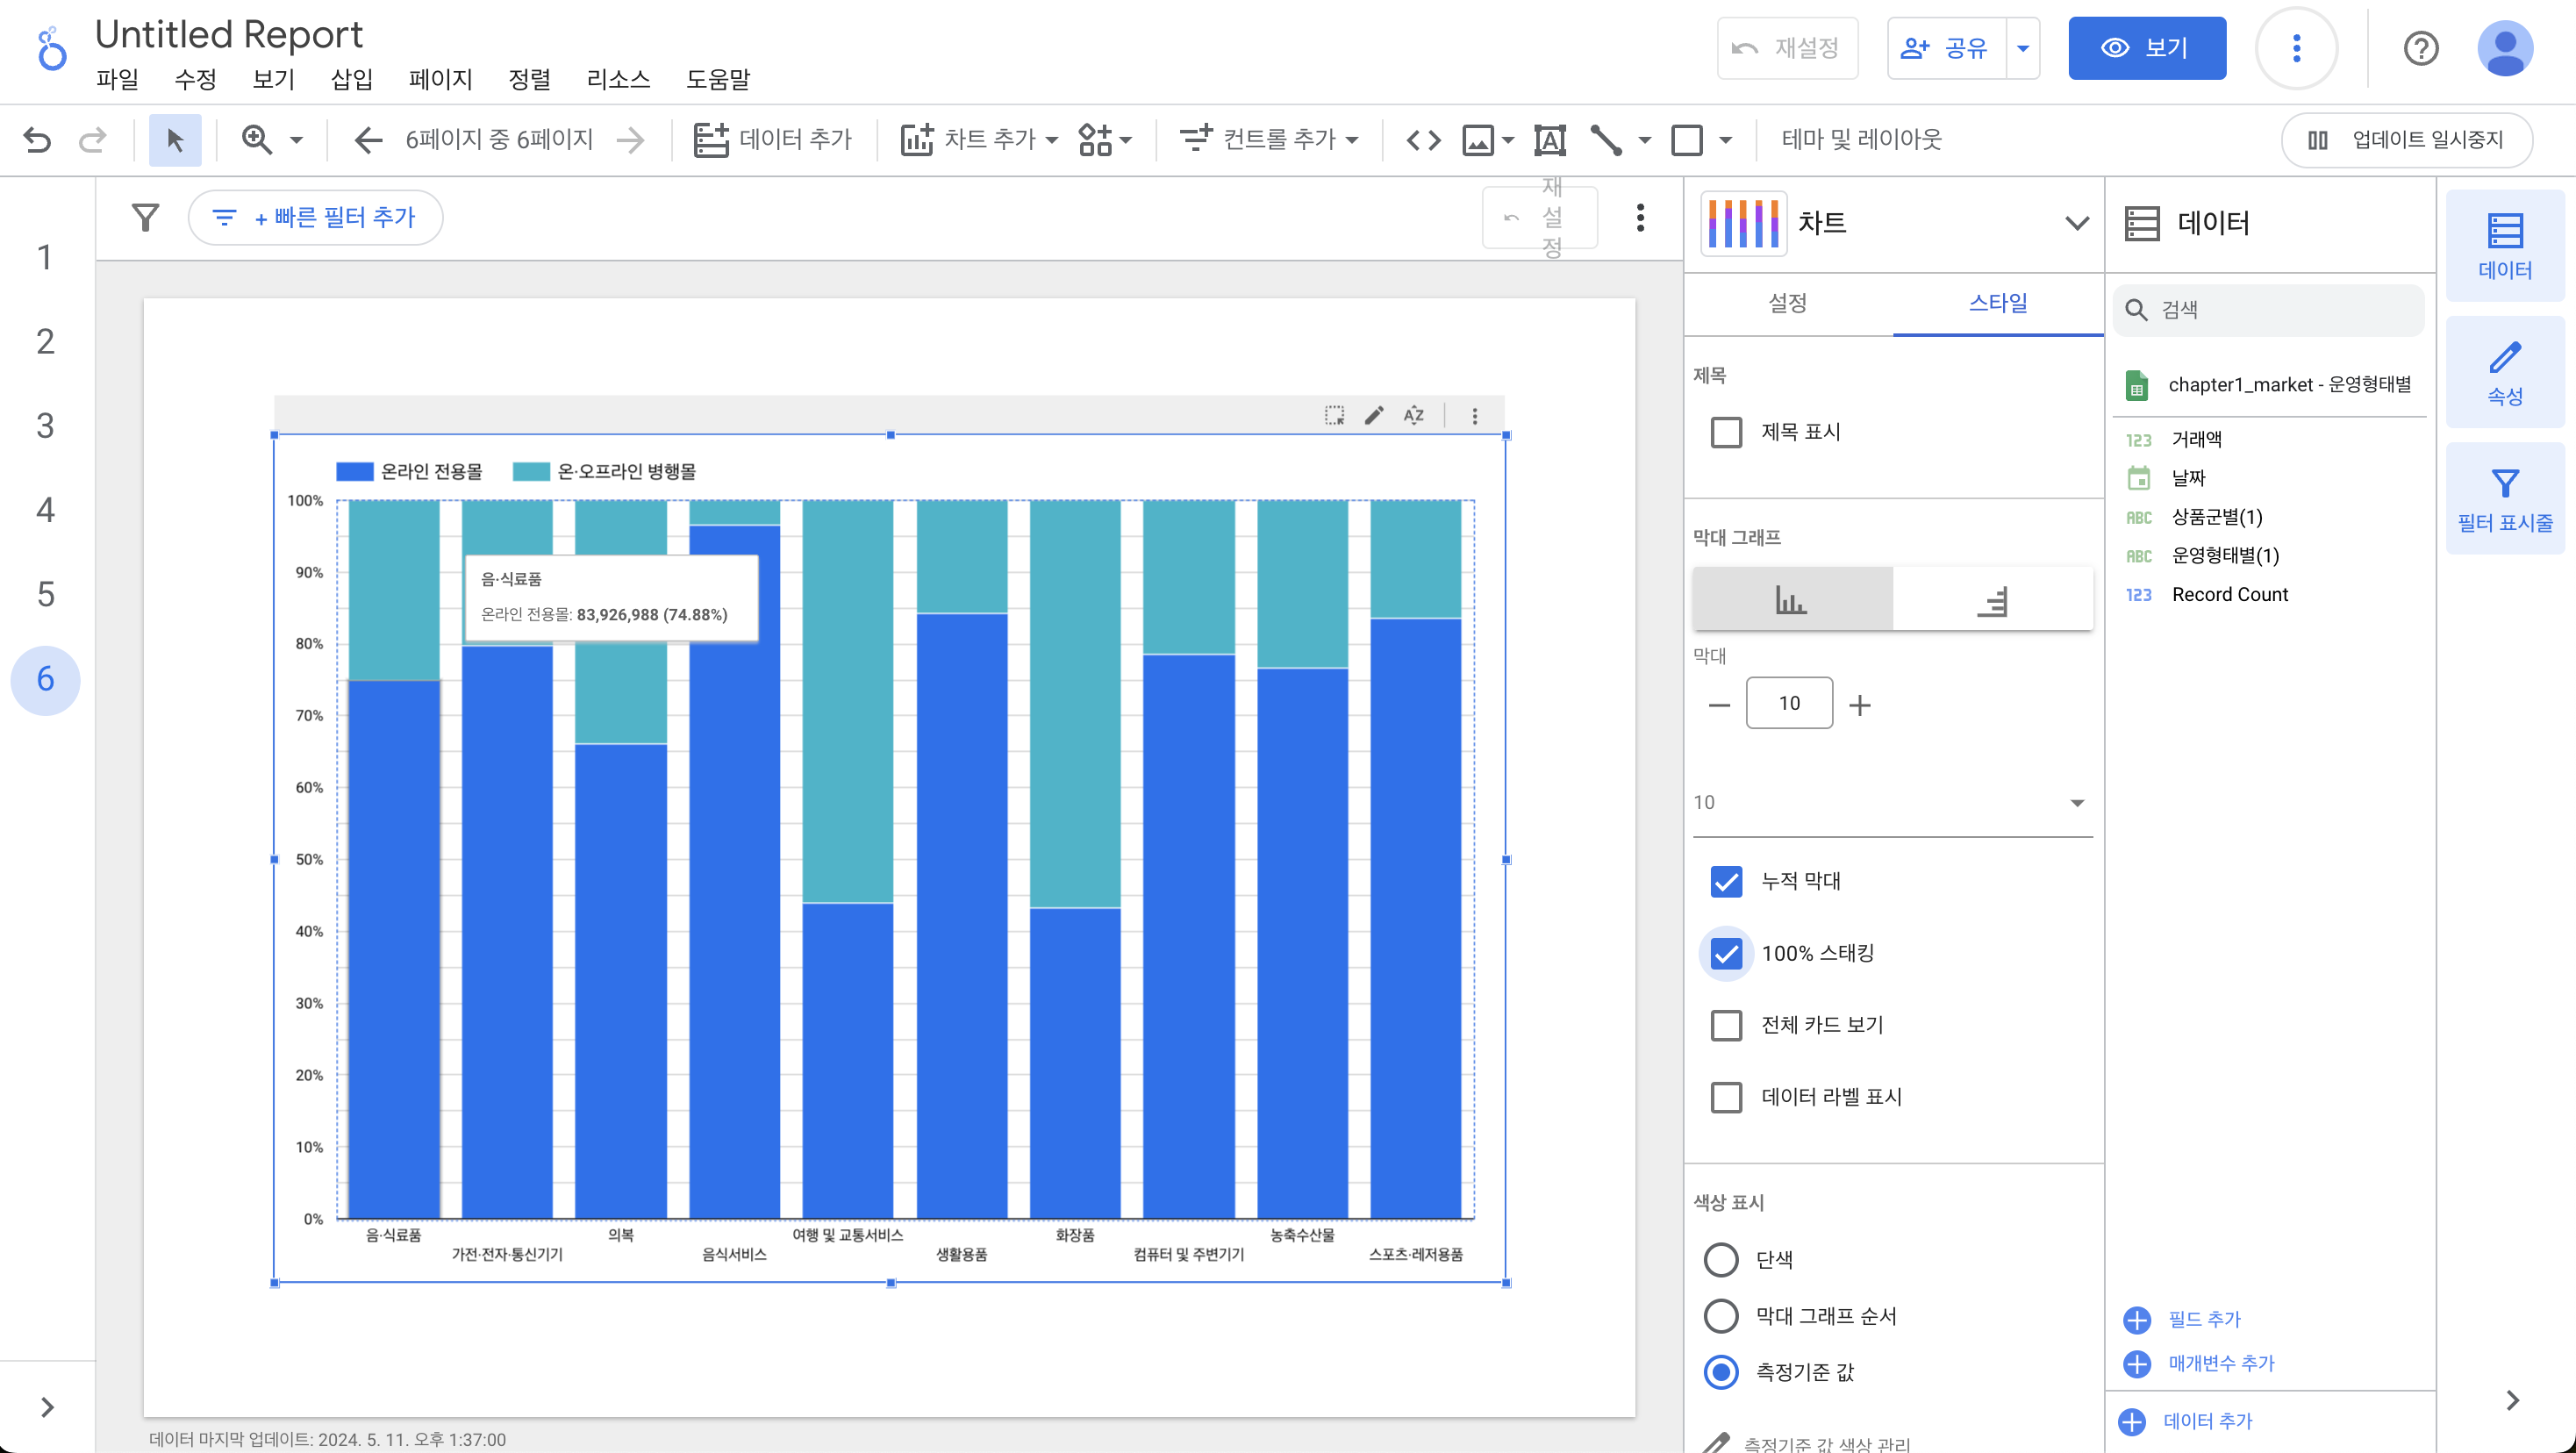
Task: Select the selection mode cursor tool
Action: [175, 139]
